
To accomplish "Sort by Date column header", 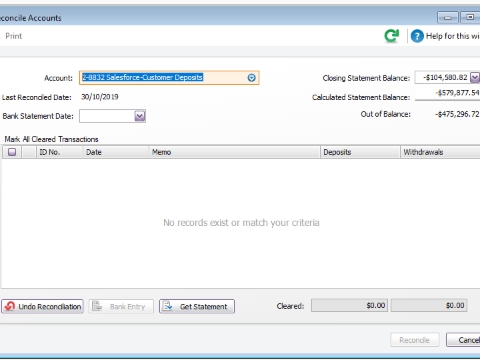I will [116, 152].
